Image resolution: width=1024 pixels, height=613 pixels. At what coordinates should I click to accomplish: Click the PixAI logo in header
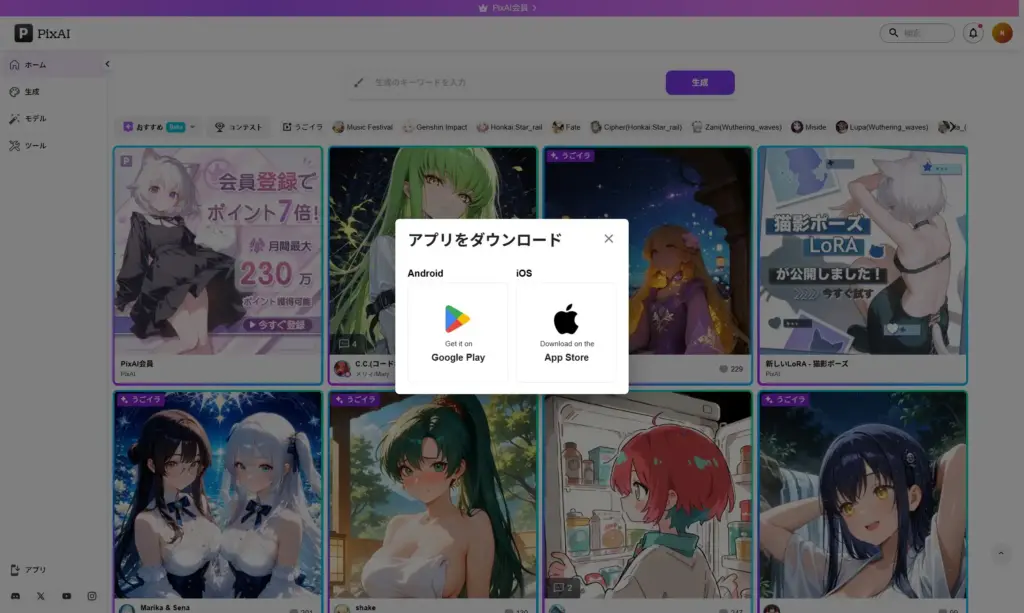coord(42,33)
